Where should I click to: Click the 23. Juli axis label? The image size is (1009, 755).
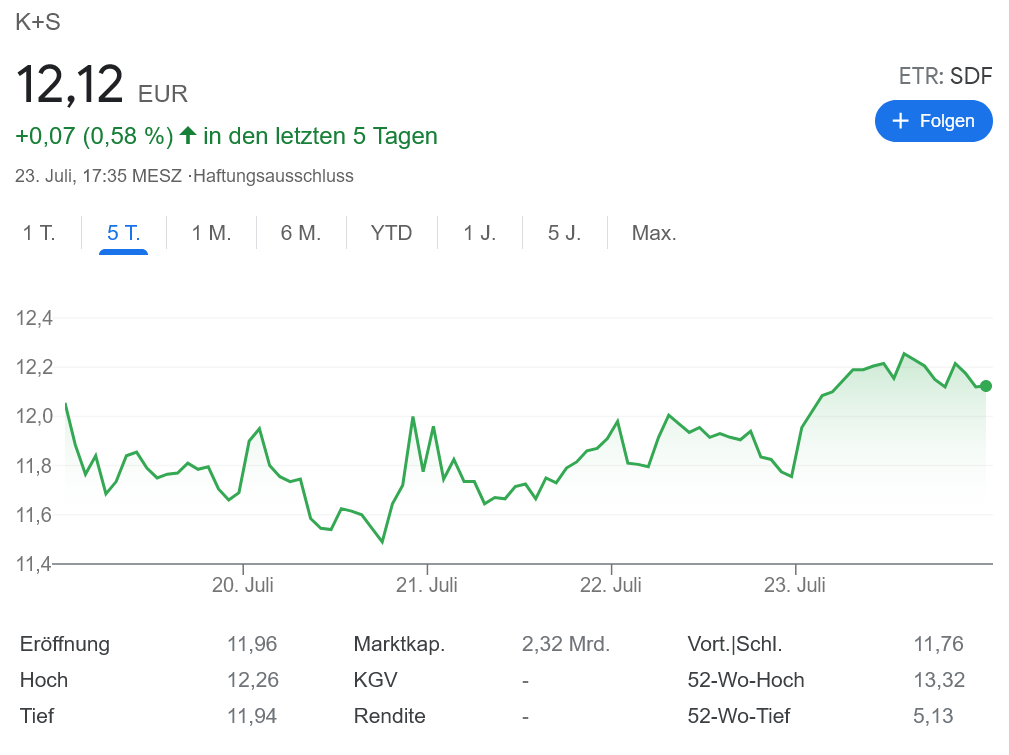click(795, 584)
